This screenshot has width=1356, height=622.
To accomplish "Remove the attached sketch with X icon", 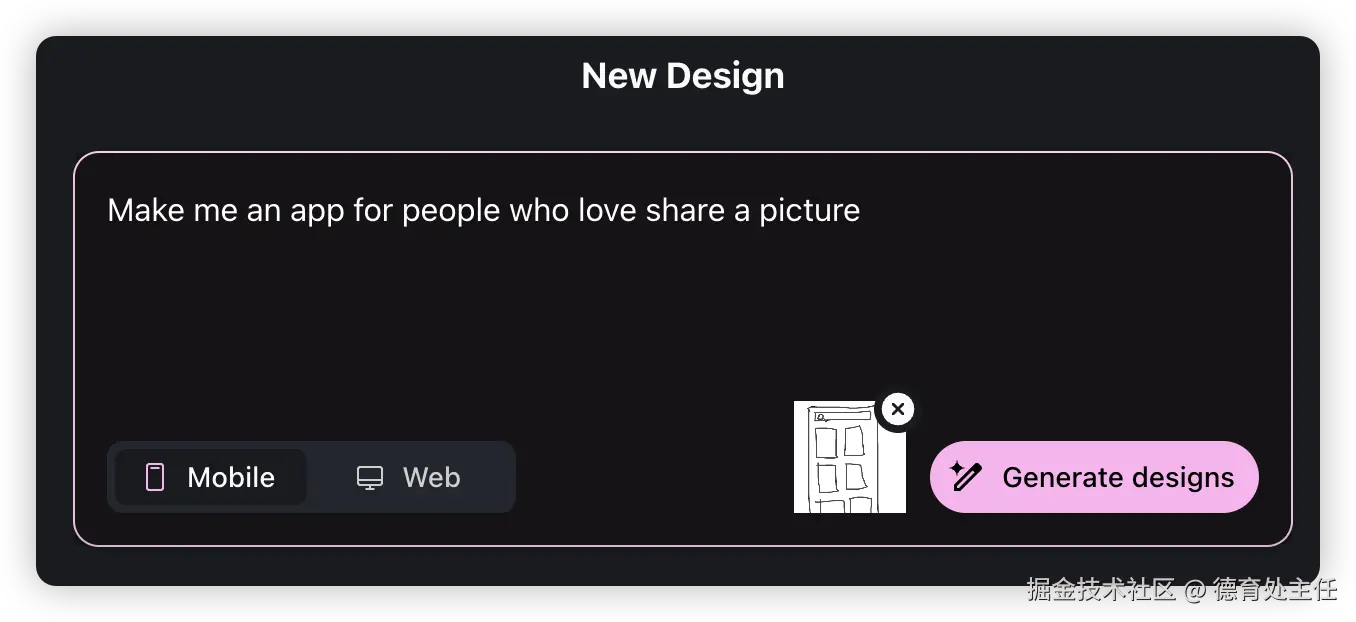I will (x=898, y=409).
